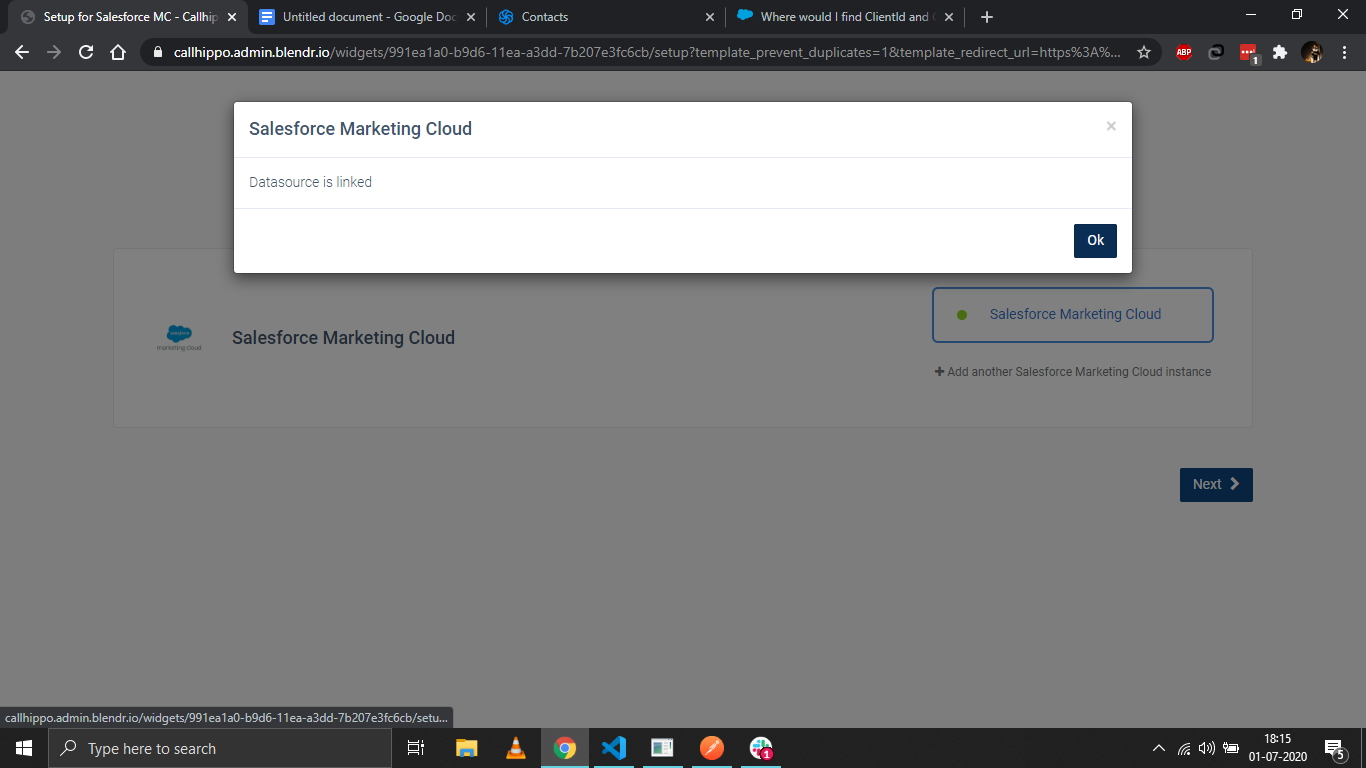Open the Chrome three-dot menu
This screenshot has width=1366, height=768.
[x=1343, y=52]
